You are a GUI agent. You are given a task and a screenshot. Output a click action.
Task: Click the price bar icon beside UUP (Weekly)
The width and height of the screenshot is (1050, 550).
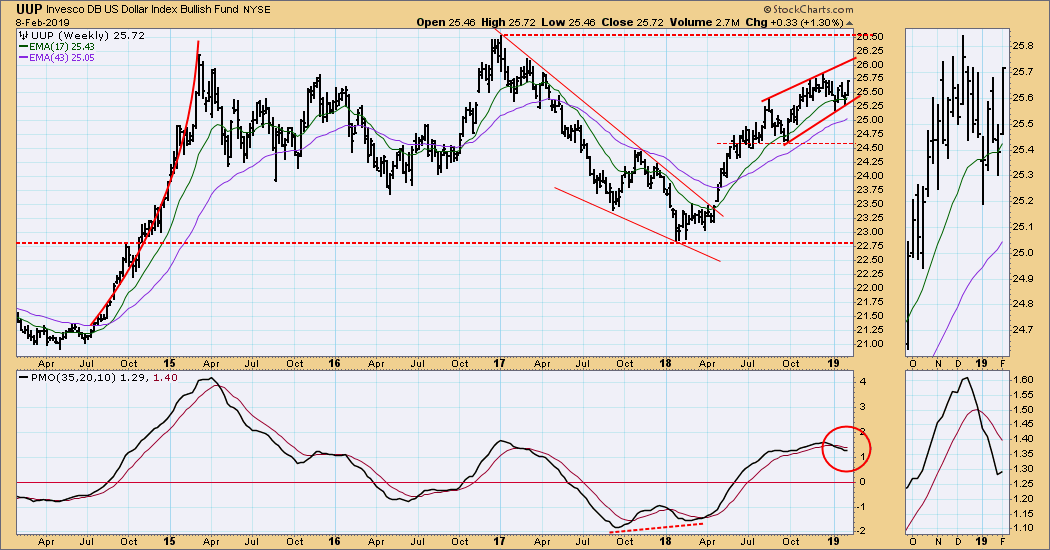coord(23,34)
